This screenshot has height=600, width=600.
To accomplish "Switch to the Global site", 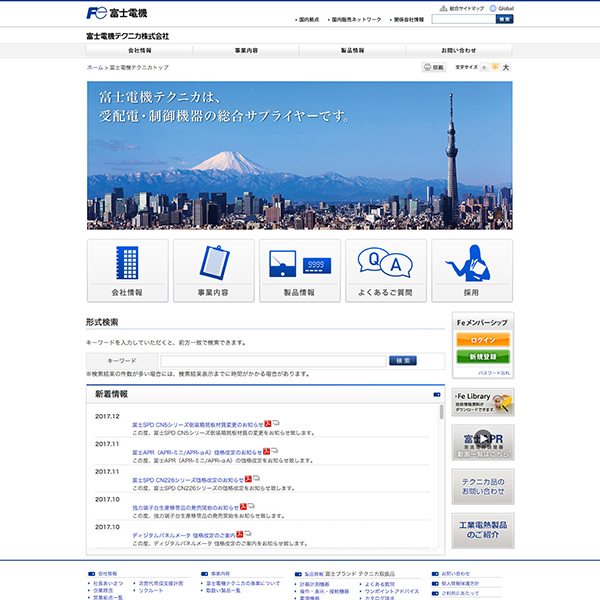I will click(x=502, y=8).
